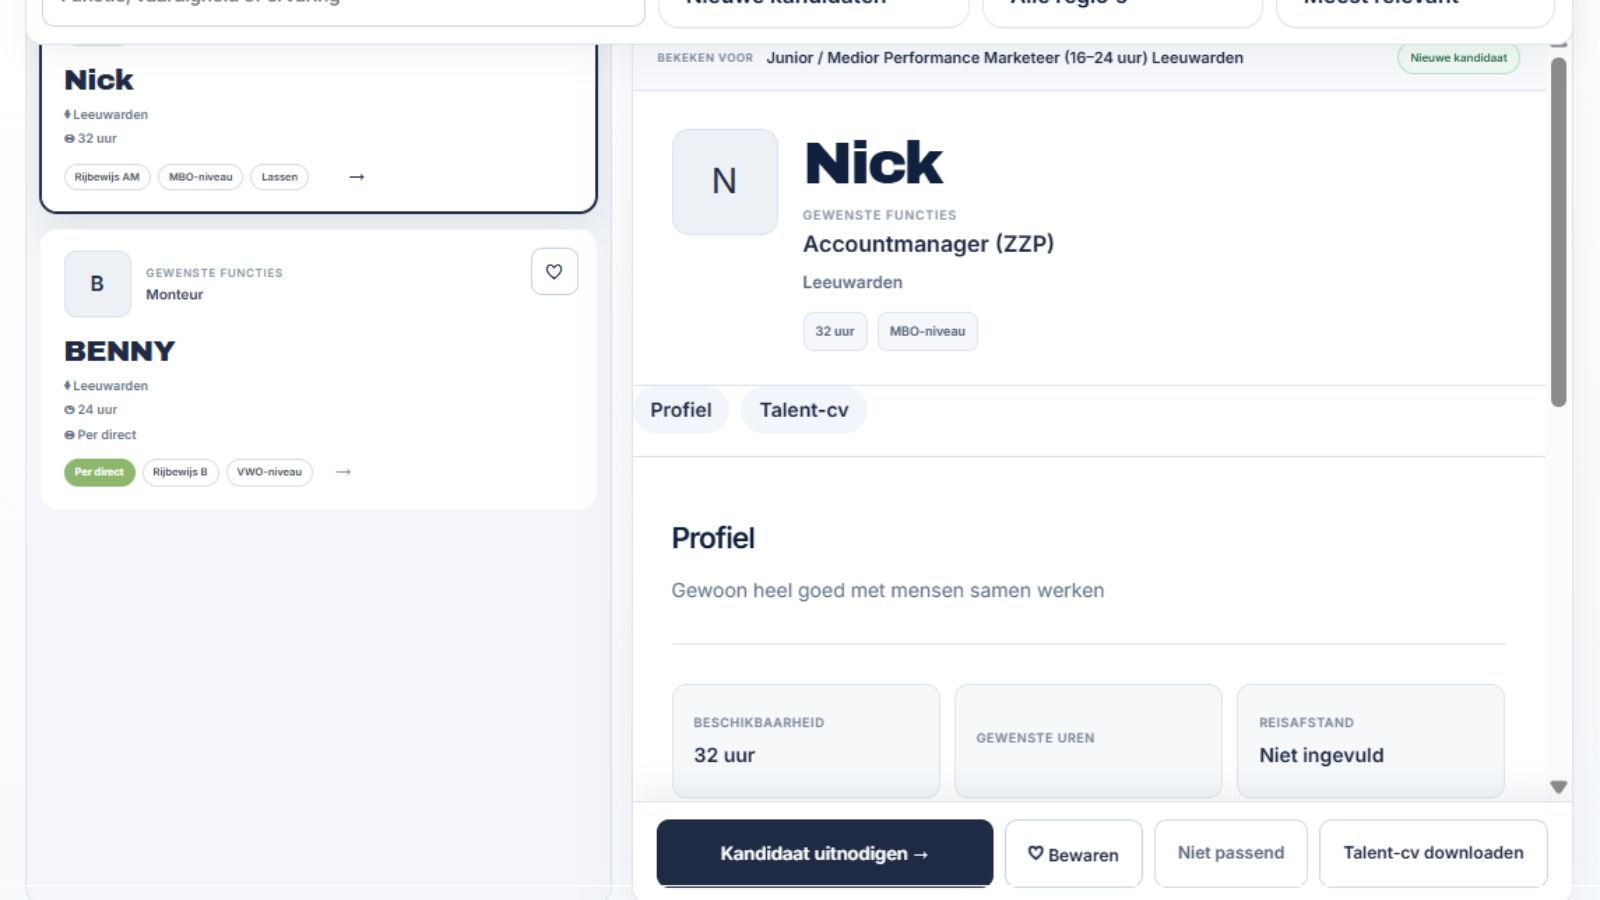Open the Beschikbaarheid 32 uur card
This screenshot has width=1600, height=900.
[806, 741]
